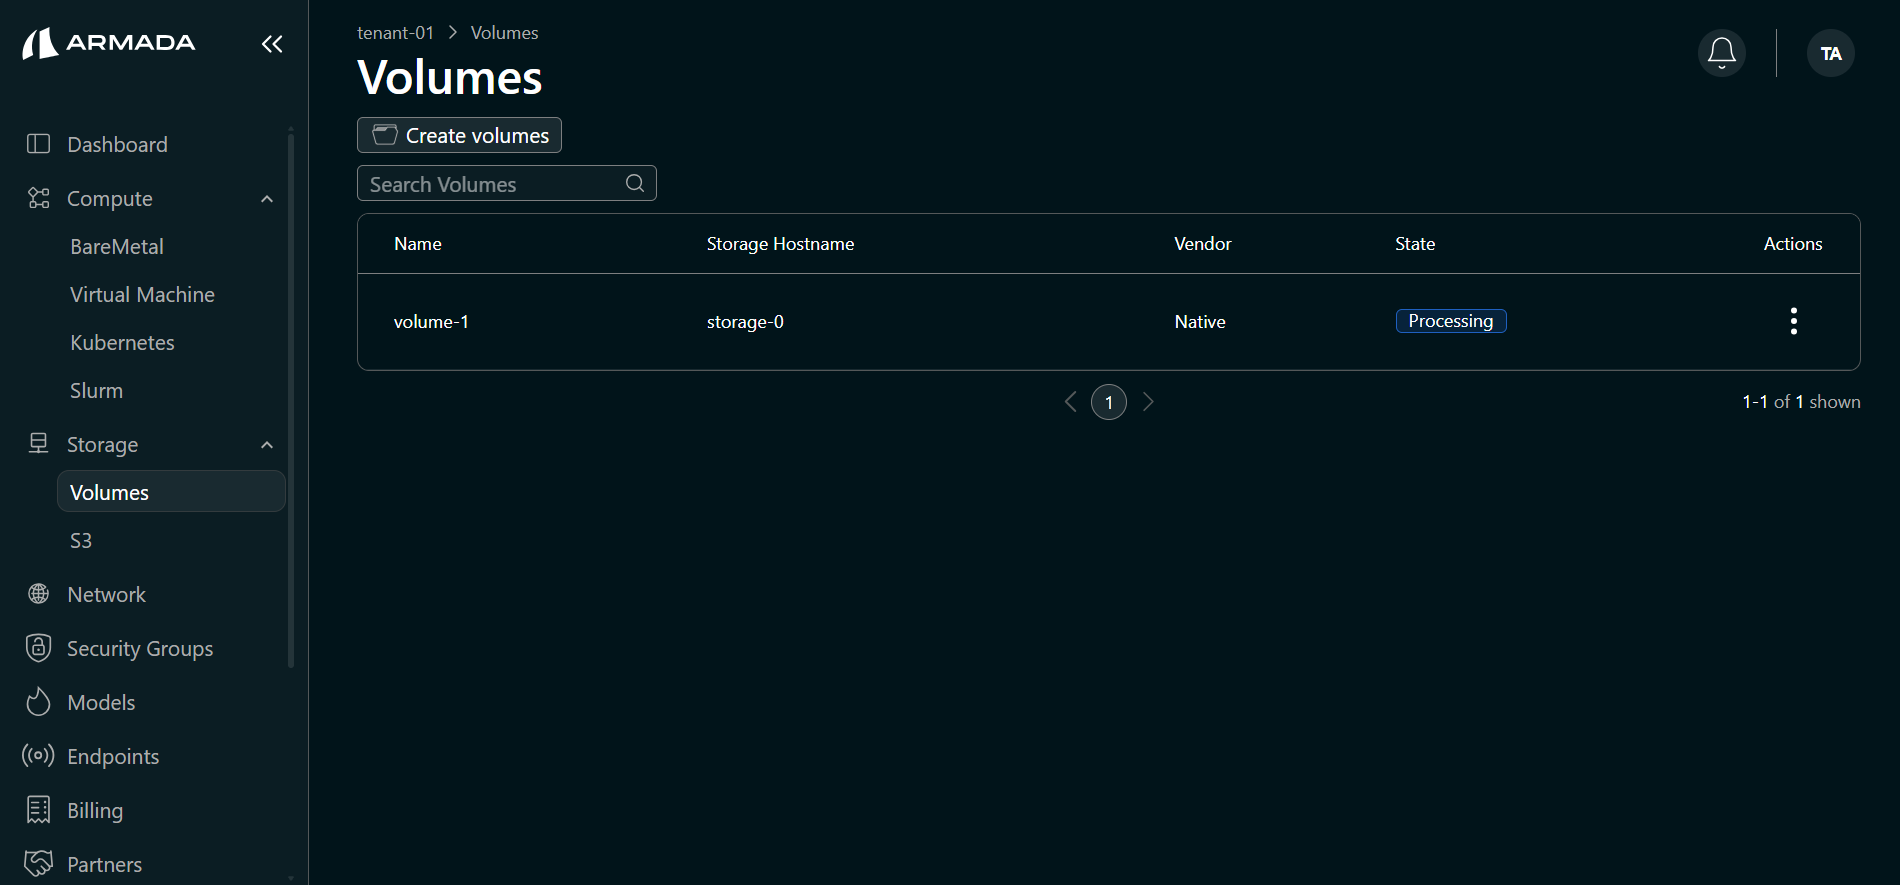This screenshot has width=1900, height=885.
Task: Go to next page arrow
Action: 1148,402
